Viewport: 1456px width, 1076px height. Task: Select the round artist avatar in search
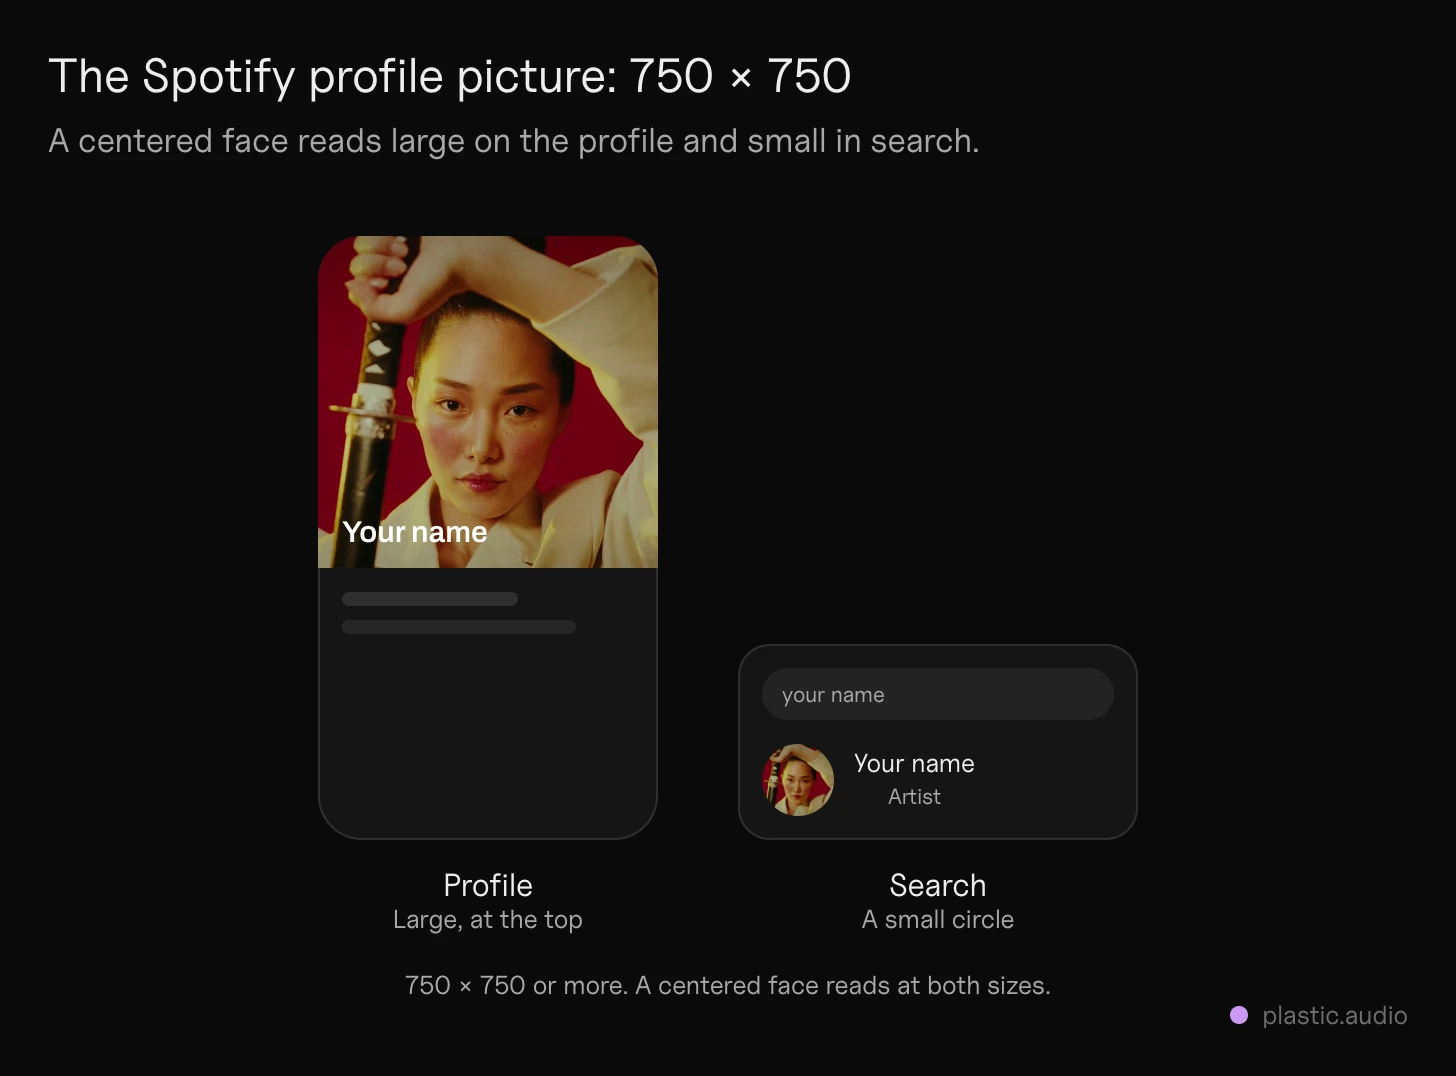click(798, 780)
